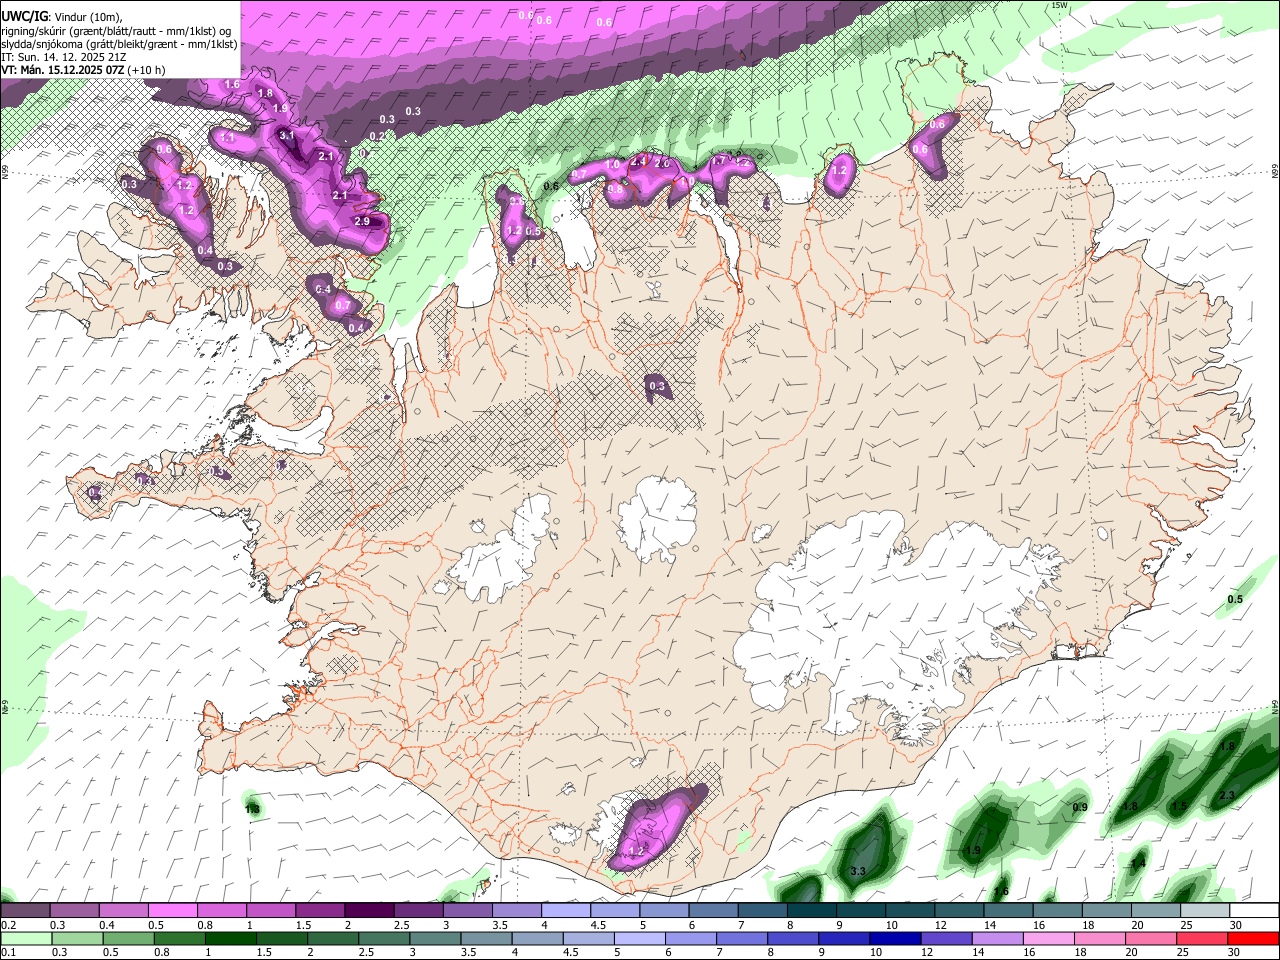Click the 'VT: Mán. 15.12.2025 07Z' valid time
Image resolution: width=1280 pixels, height=960 pixels.
[x=62, y=70]
